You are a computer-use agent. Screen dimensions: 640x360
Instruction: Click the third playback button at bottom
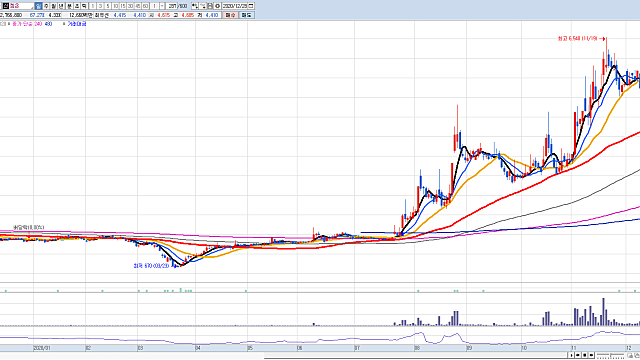(x=584, y=355)
